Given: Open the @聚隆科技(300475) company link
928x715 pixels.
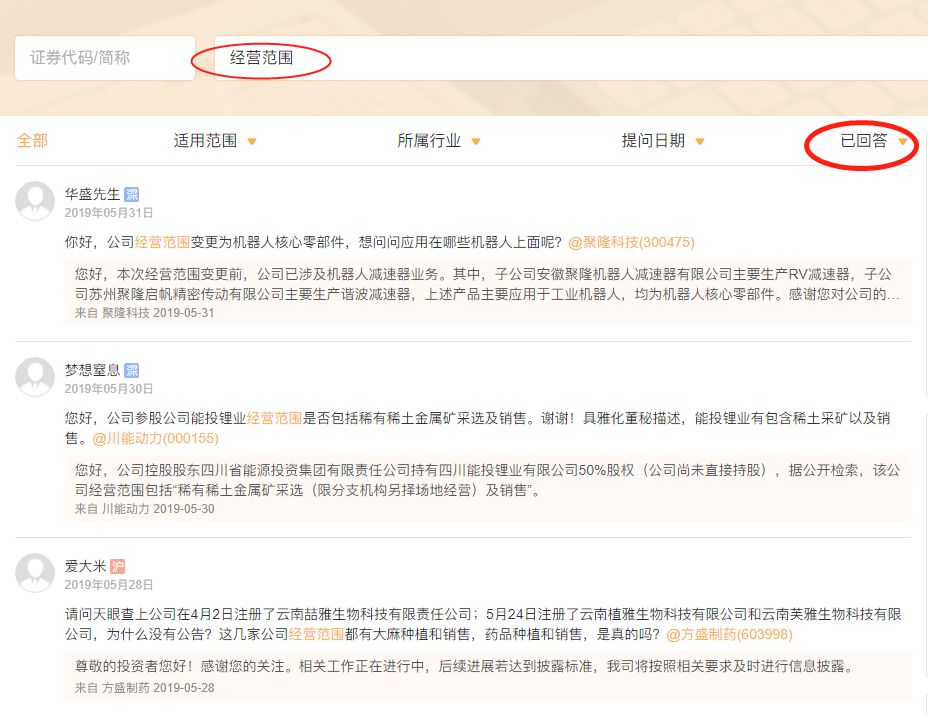Looking at the screenshot, I should pyautogui.click(x=631, y=242).
